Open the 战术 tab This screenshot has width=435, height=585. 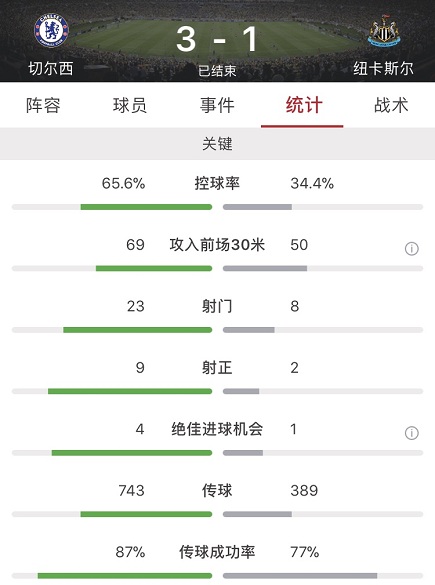point(391,105)
